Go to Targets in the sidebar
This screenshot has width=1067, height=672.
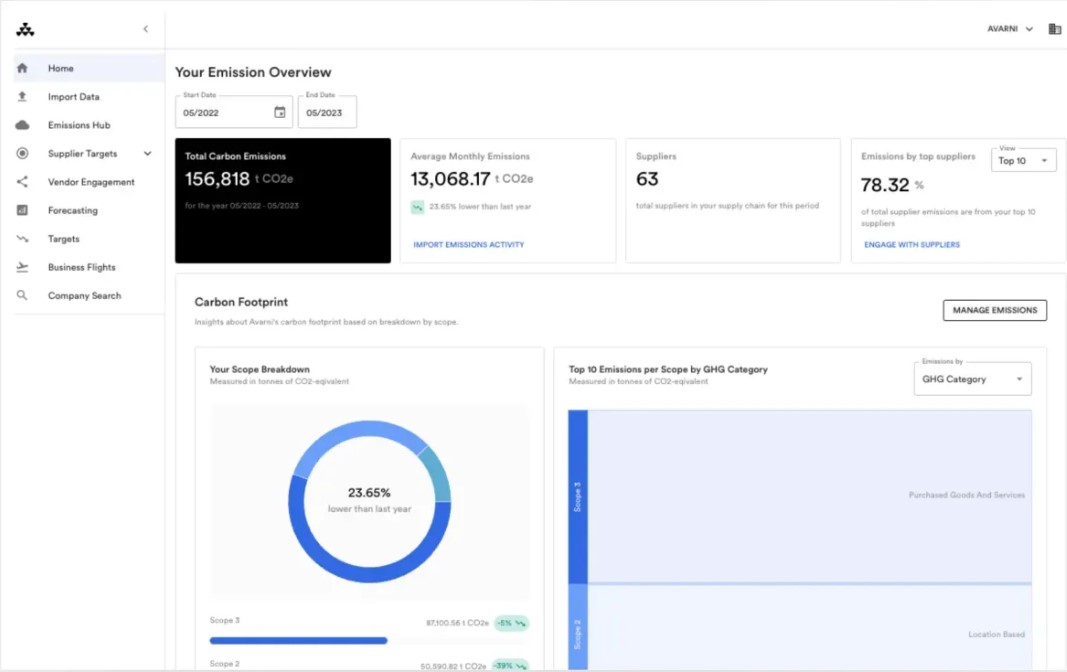click(x=64, y=239)
